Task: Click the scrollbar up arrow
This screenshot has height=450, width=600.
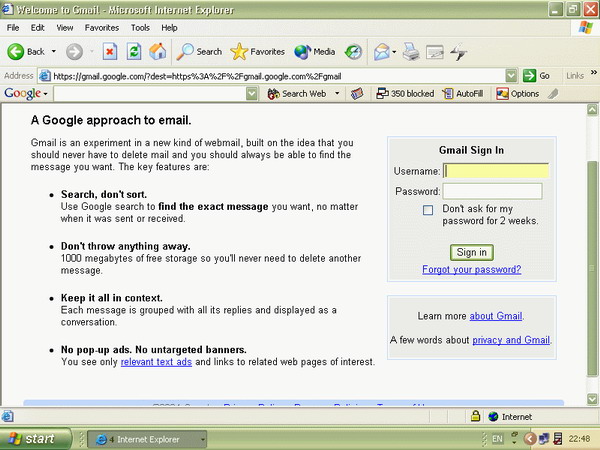Action: pyautogui.click(x=592, y=110)
